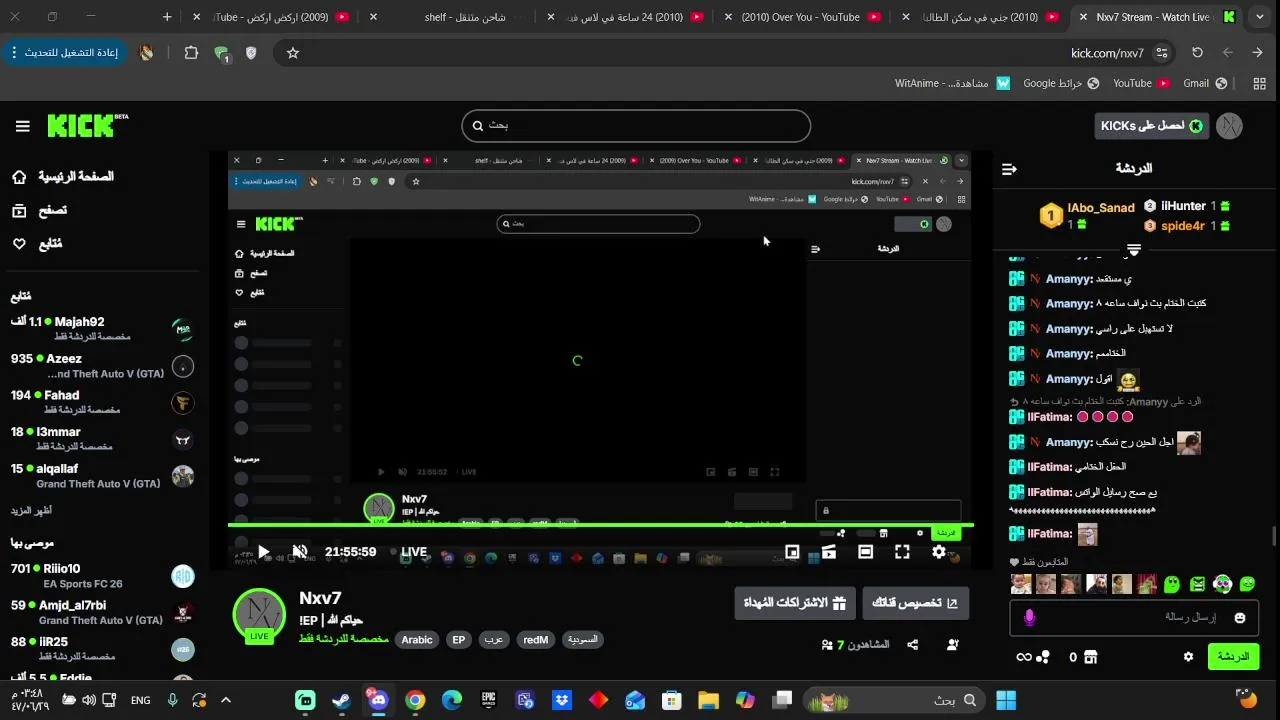The height and width of the screenshot is (720, 1280).
Task: Select the السعودية tag
Action: [x=582, y=640]
